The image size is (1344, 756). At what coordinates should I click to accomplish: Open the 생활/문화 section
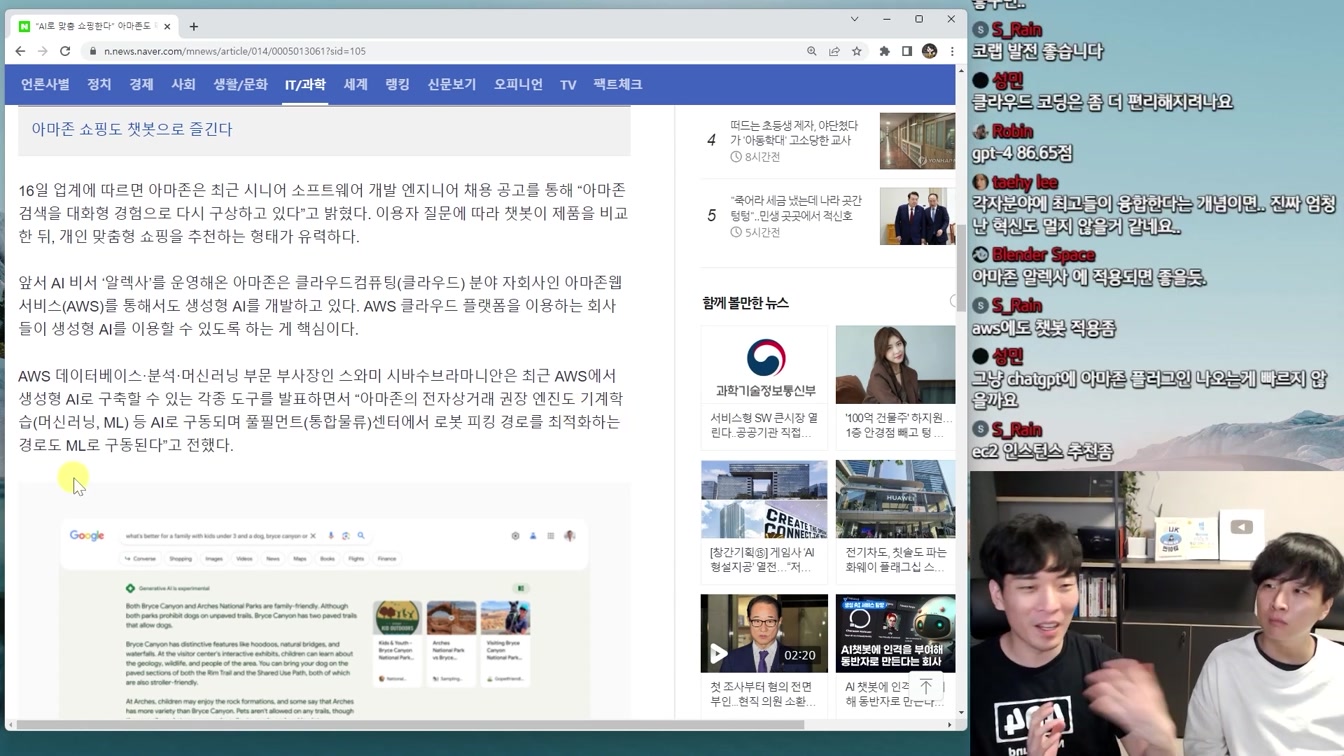(240, 85)
